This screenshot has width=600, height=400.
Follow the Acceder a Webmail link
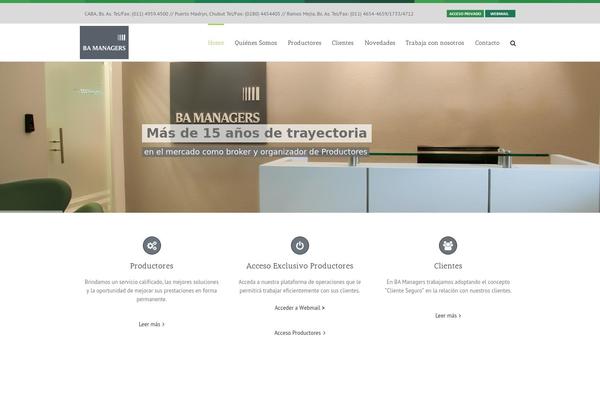click(300, 308)
